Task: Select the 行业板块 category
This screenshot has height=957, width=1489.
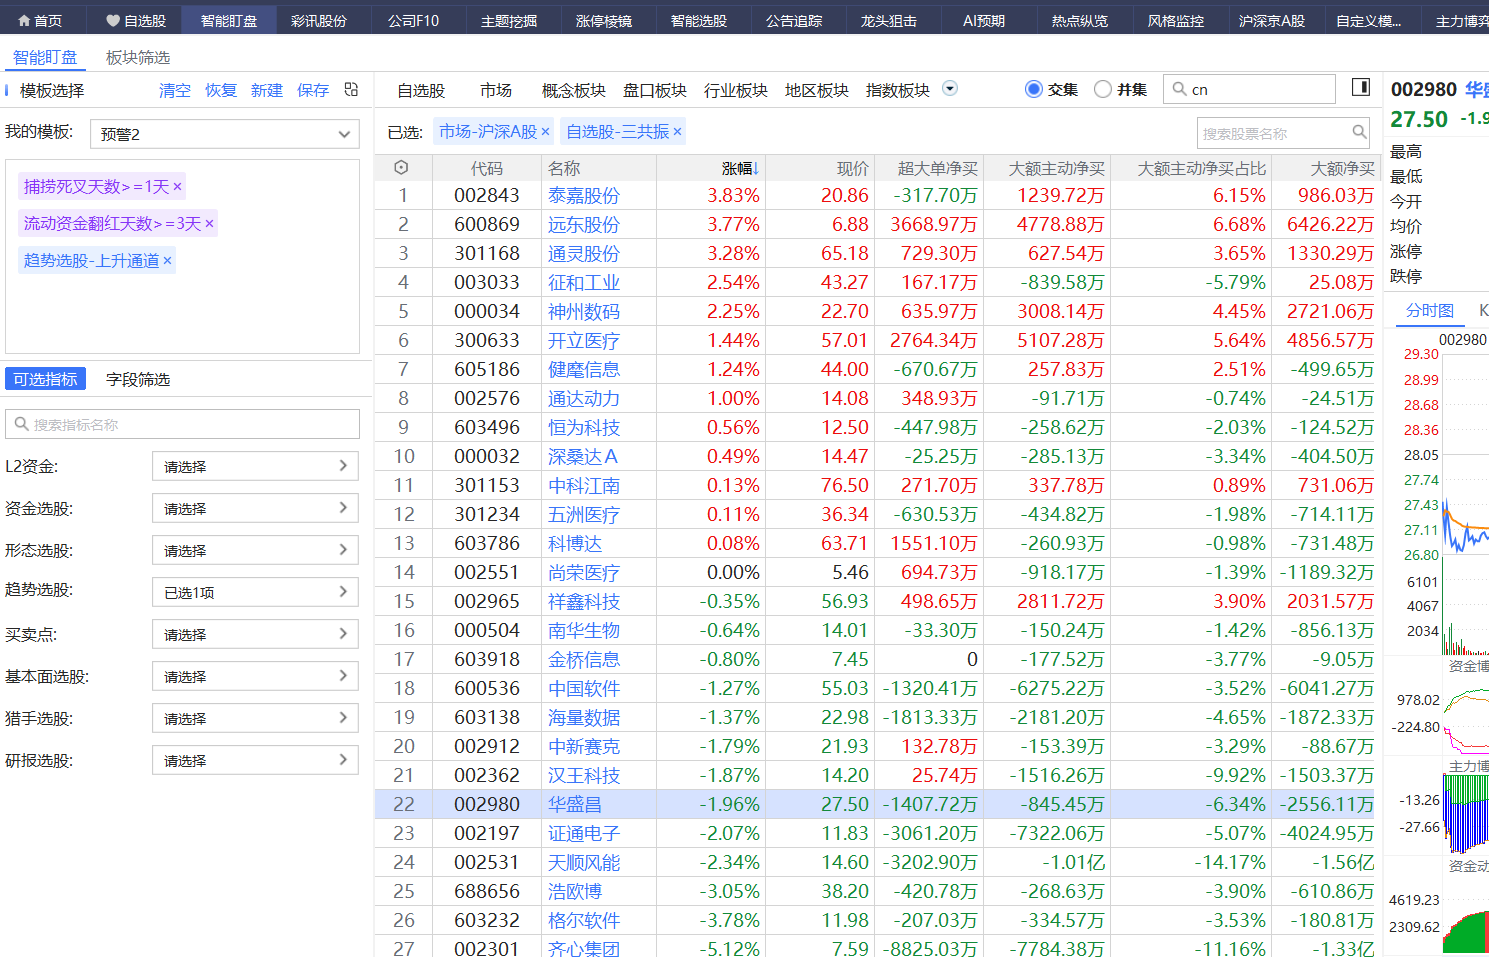Action: tap(736, 90)
